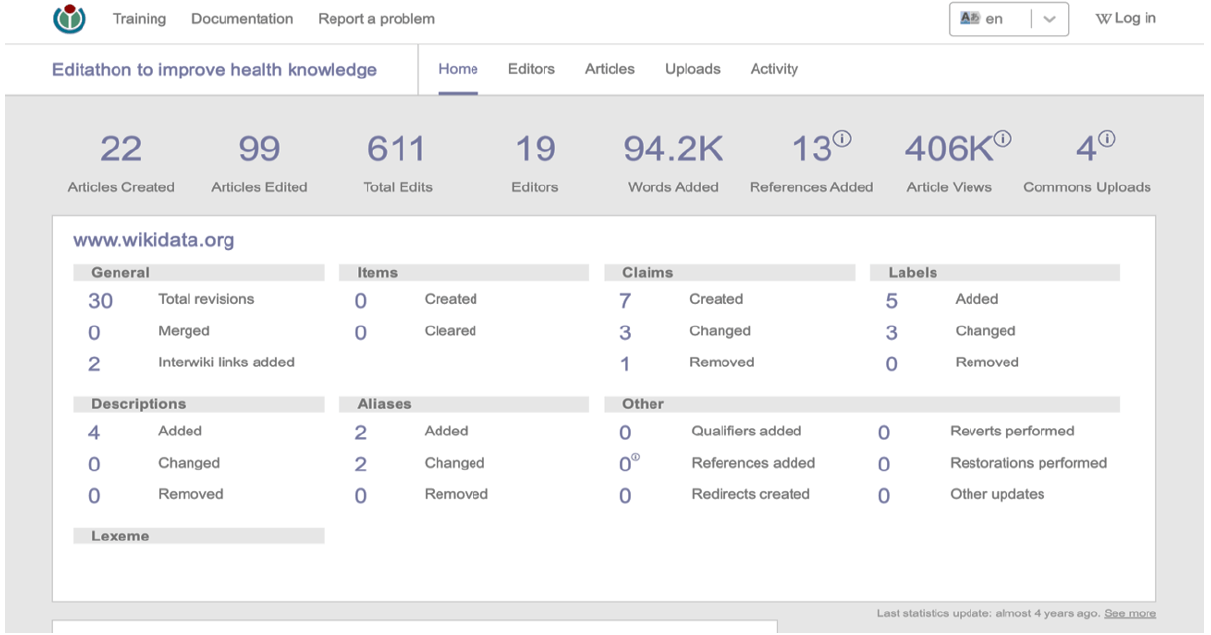The width and height of the screenshot is (1211, 635).
Task: View the Activity tab
Action: 774,69
